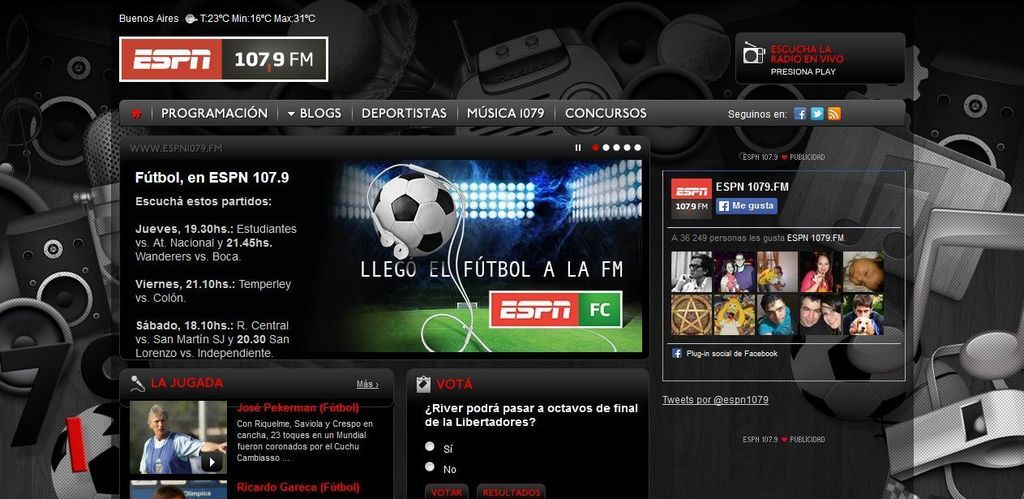The image size is (1024, 499).
Task: Open the Twitter icon in the navigation bar
Action: click(817, 114)
